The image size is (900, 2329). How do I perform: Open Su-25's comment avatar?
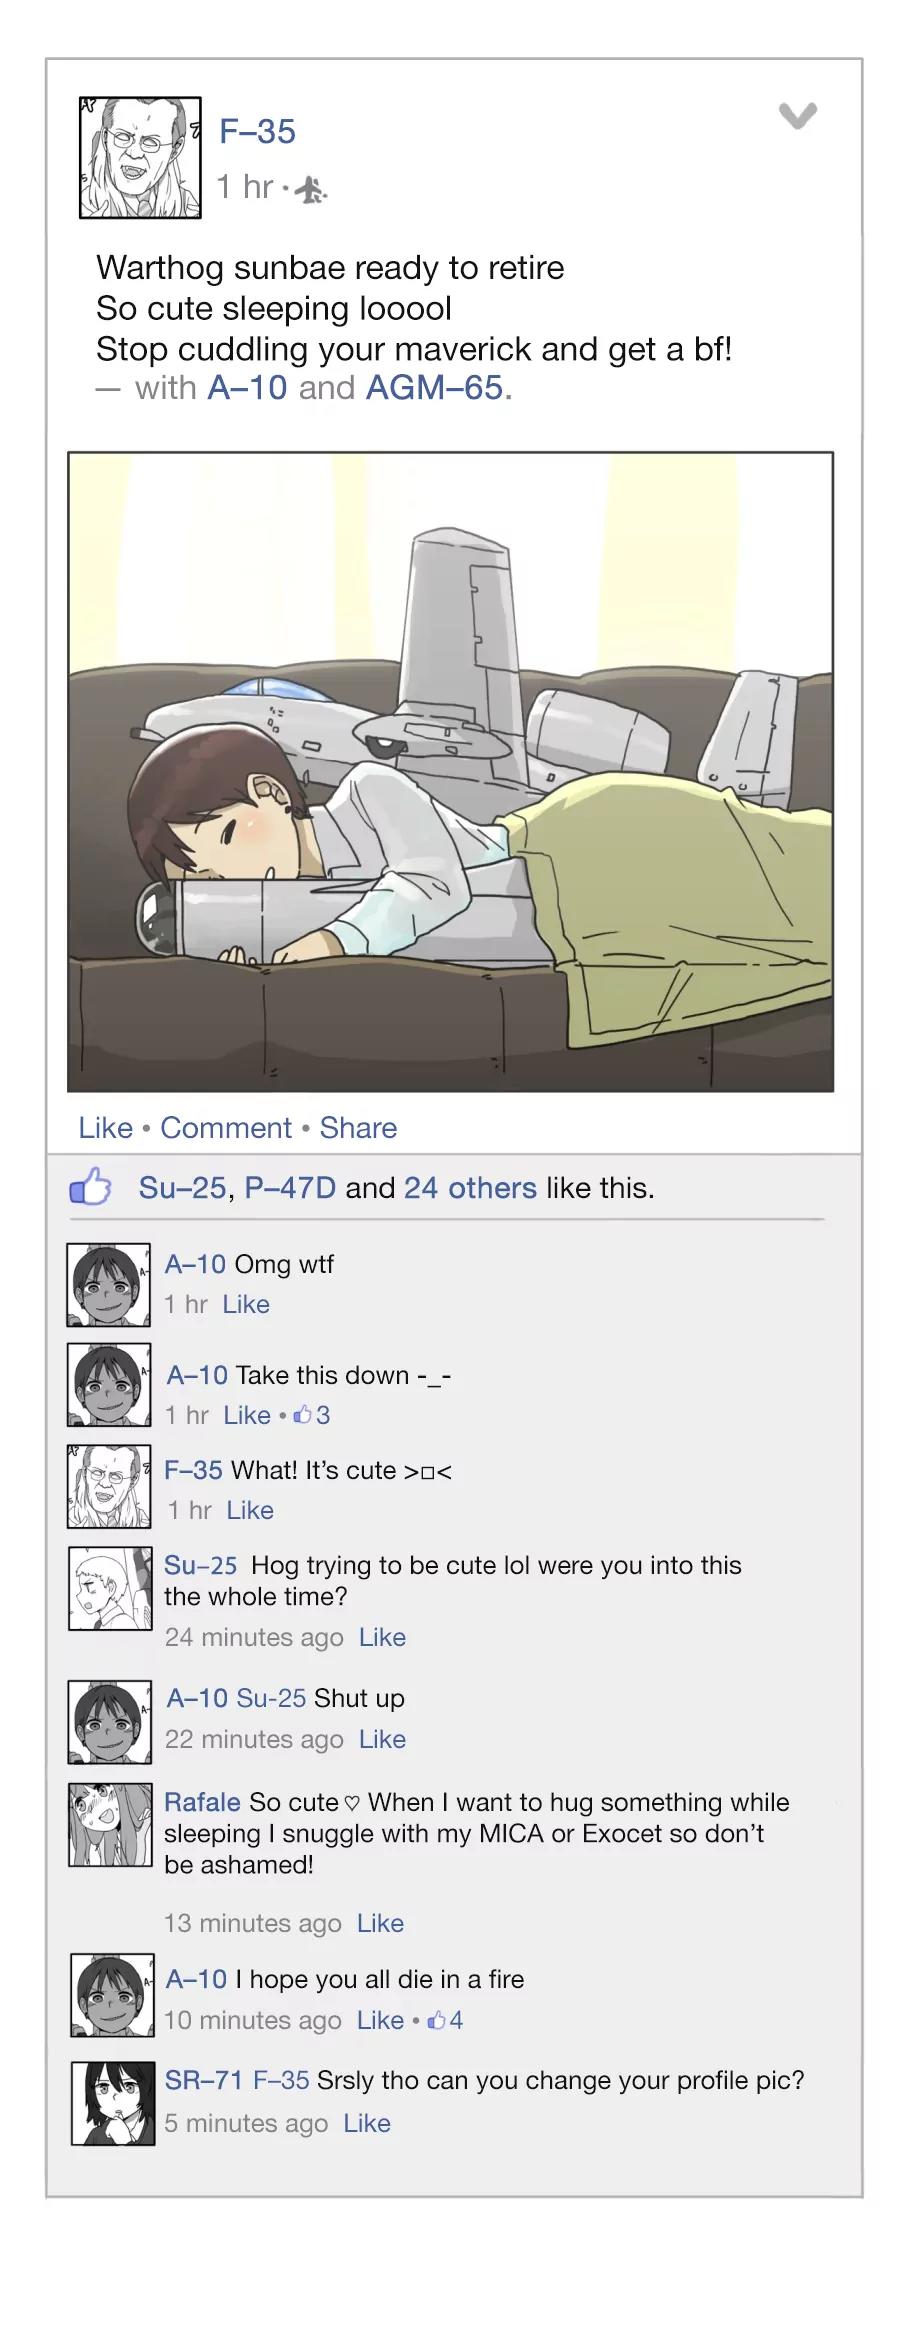coord(110,1588)
